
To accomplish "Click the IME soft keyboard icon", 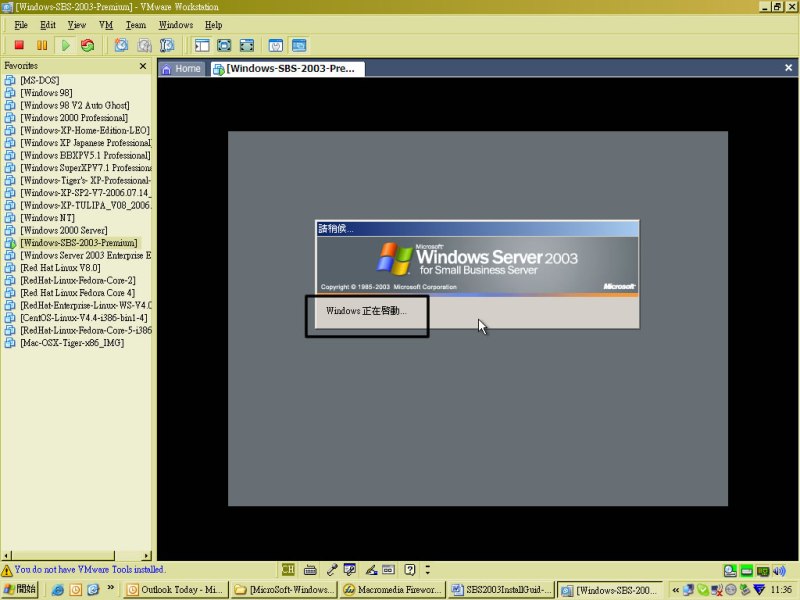I will point(310,570).
